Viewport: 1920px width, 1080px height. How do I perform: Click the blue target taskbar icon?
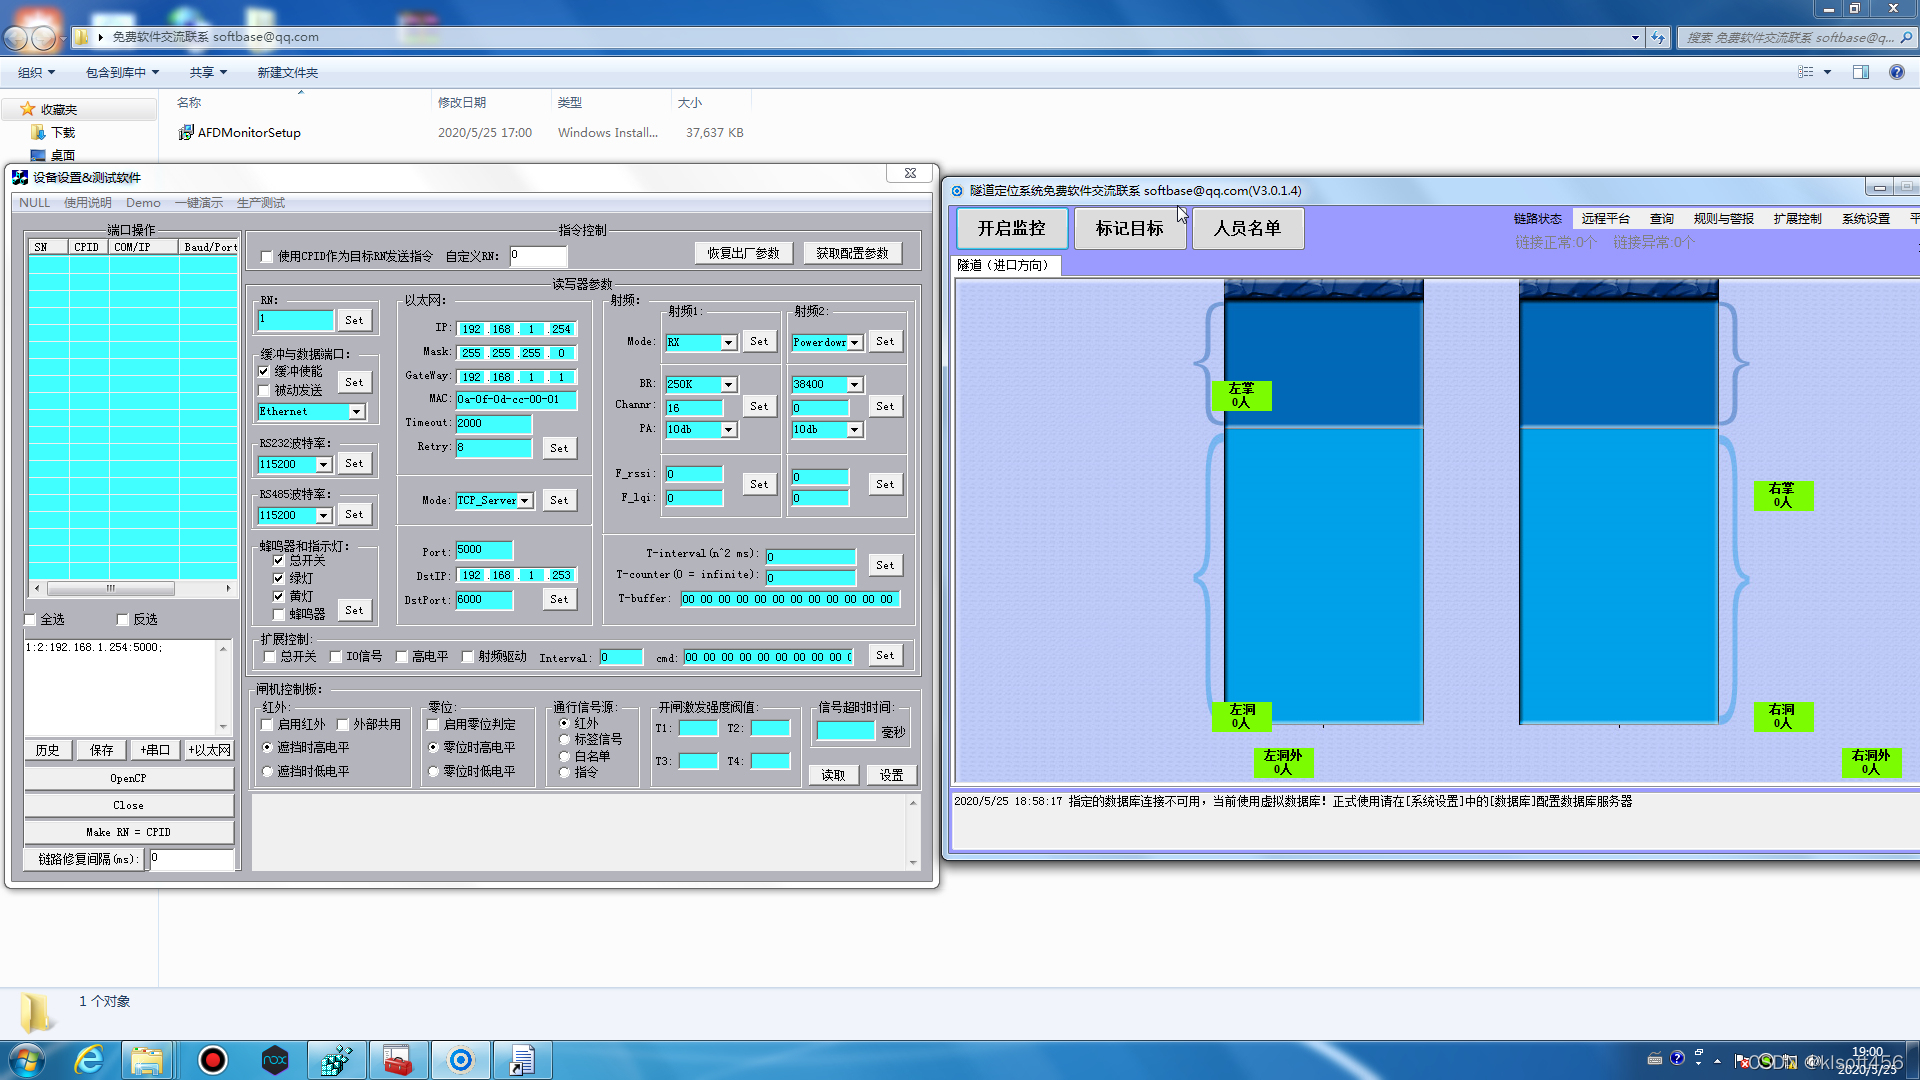pos(460,1060)
